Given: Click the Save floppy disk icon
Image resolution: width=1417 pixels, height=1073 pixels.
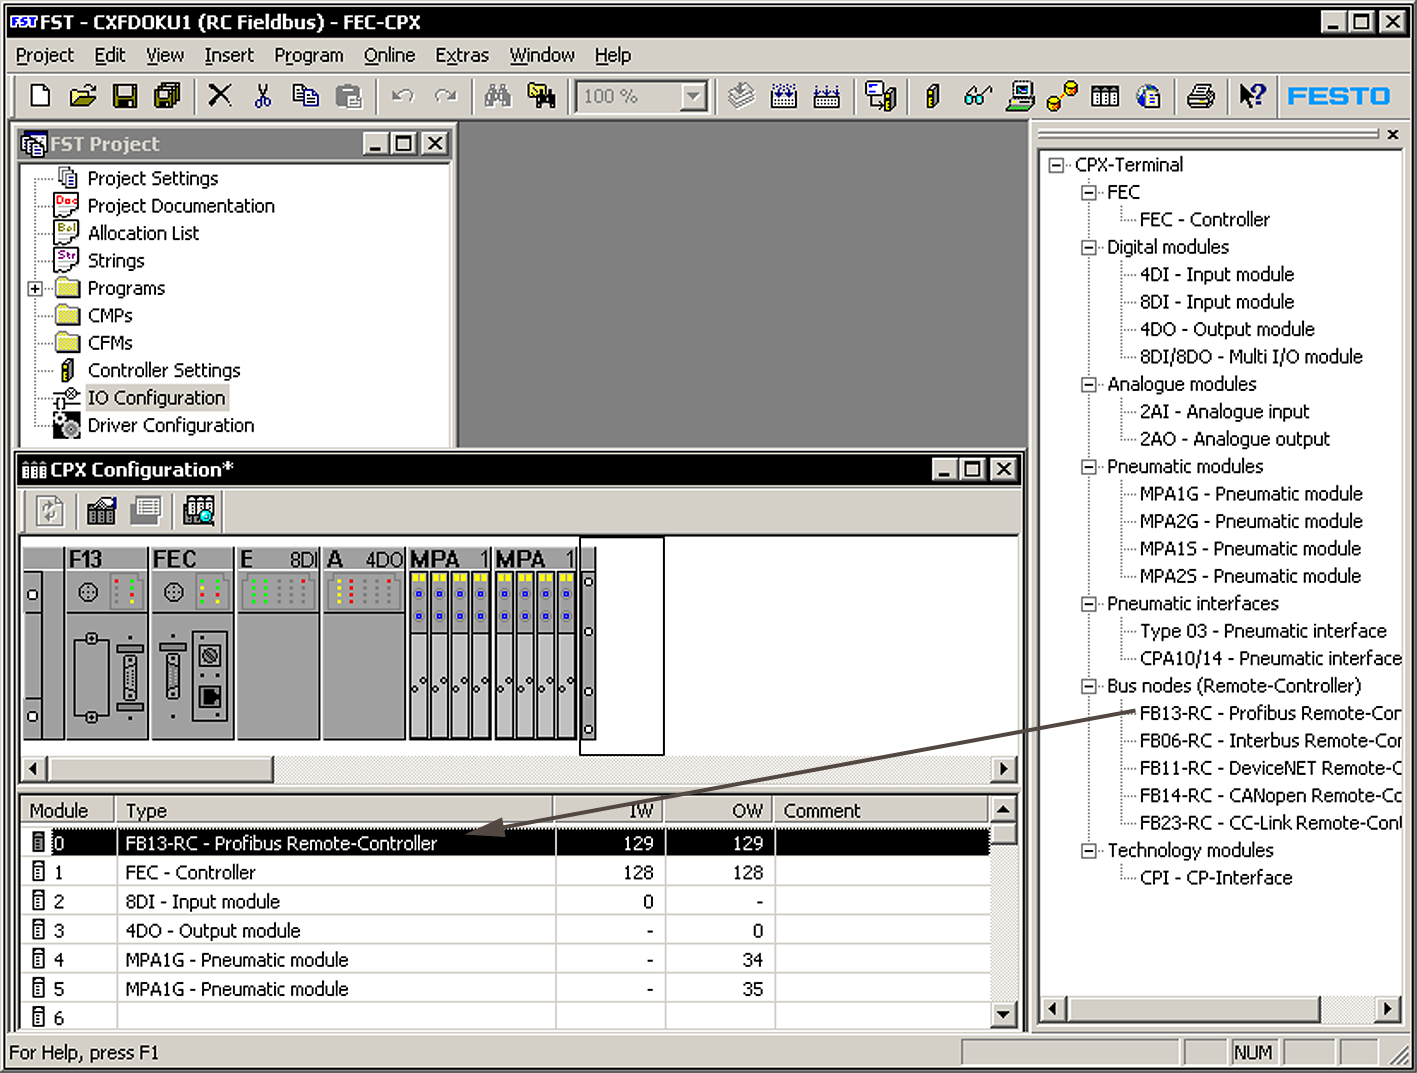Looking at the screenshot, I should [x=125, y=96].
